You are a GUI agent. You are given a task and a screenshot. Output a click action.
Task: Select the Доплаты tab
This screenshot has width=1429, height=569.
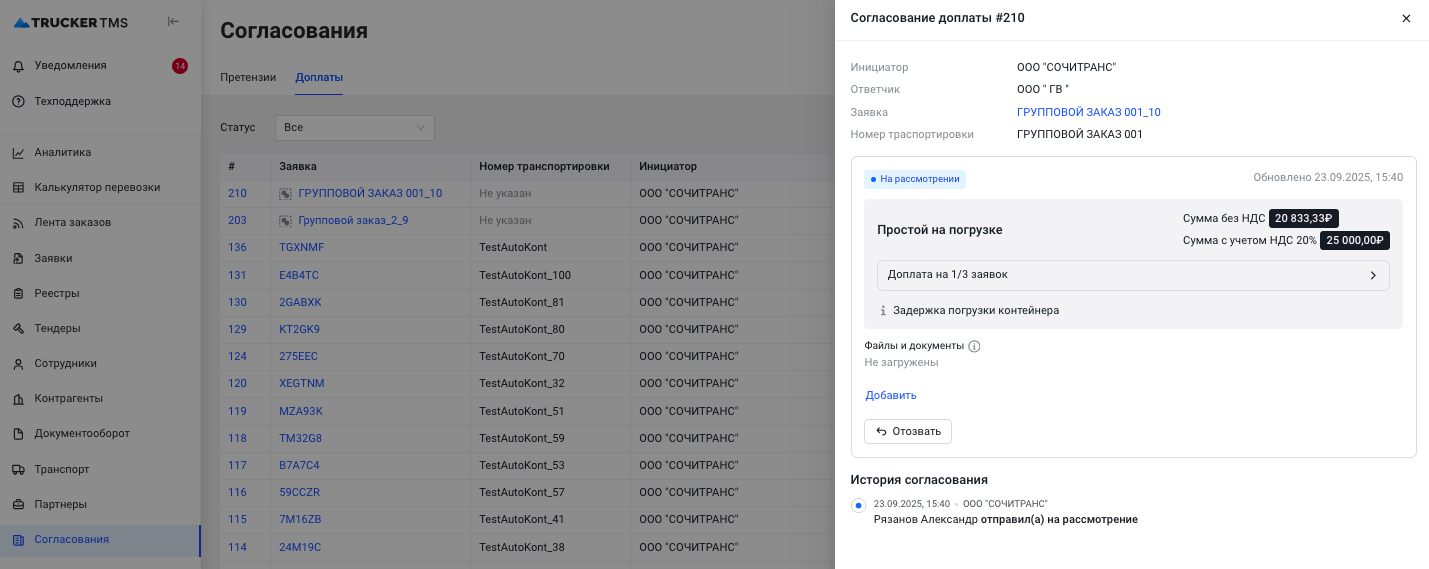click(319, 77)
